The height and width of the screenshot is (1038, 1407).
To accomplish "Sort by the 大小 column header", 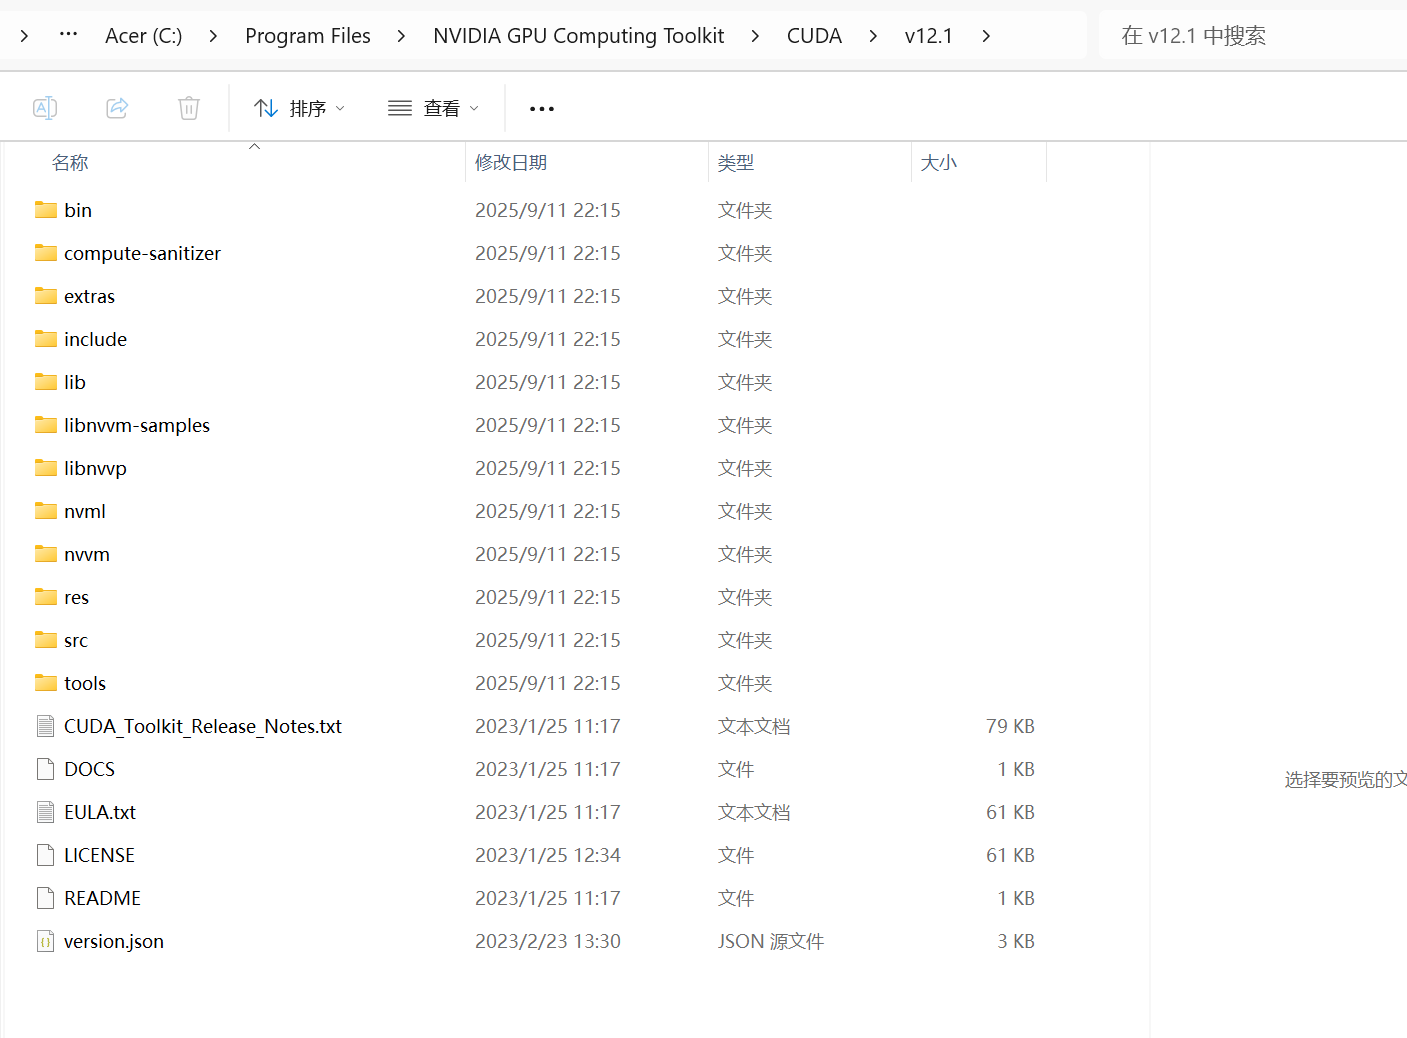I will pos(938,163).
